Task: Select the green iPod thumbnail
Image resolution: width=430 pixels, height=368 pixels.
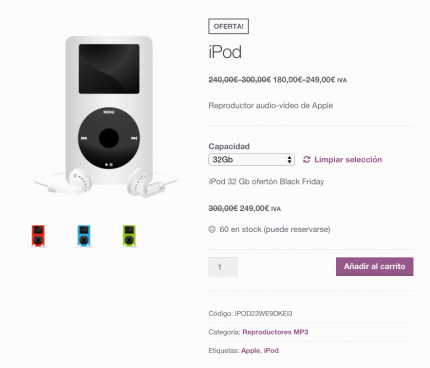Action: click(129, 236)
